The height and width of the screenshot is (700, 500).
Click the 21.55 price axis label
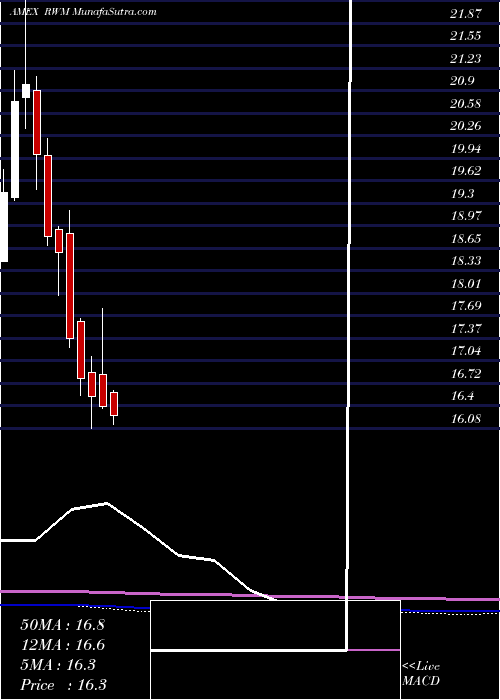point(466,36)
